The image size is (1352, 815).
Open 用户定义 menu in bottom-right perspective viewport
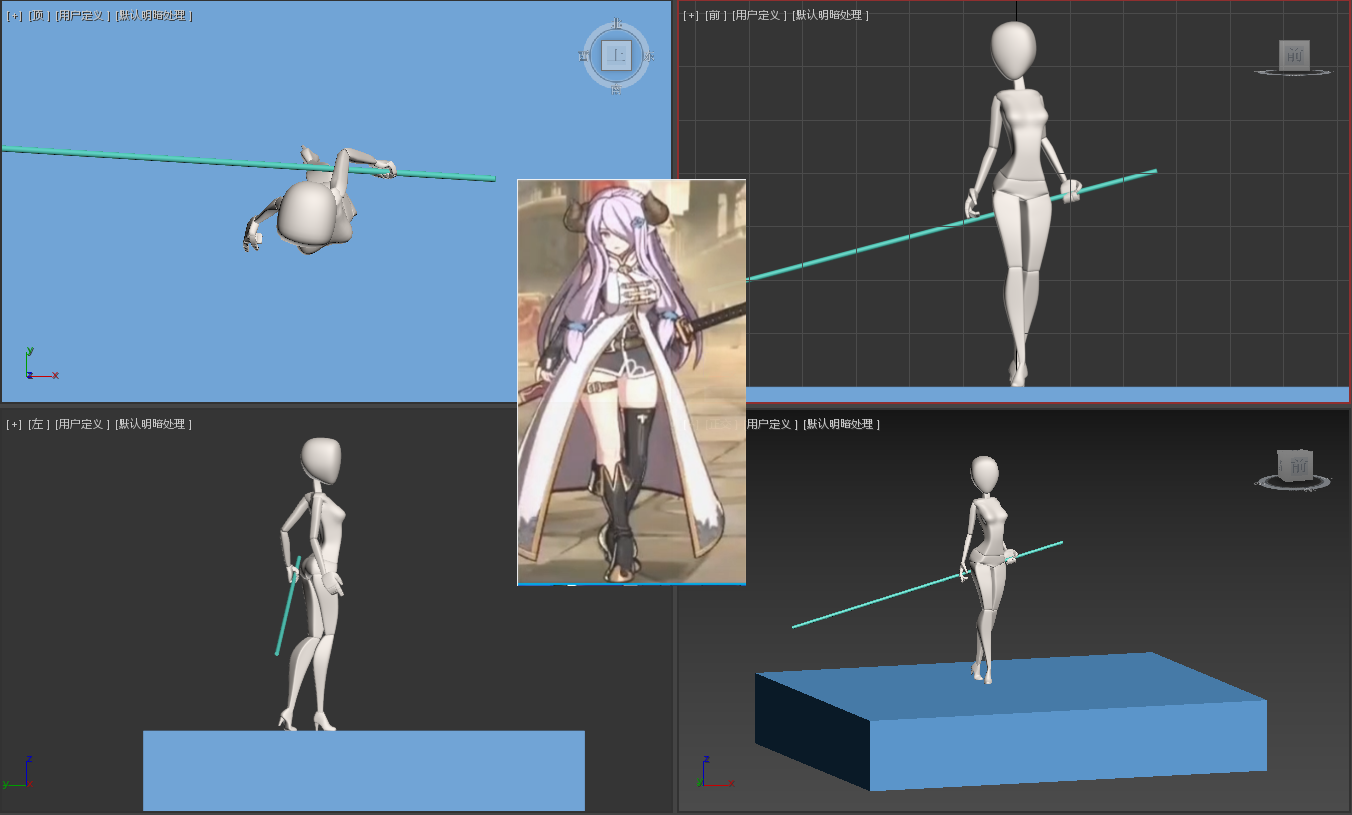(771, 424)
